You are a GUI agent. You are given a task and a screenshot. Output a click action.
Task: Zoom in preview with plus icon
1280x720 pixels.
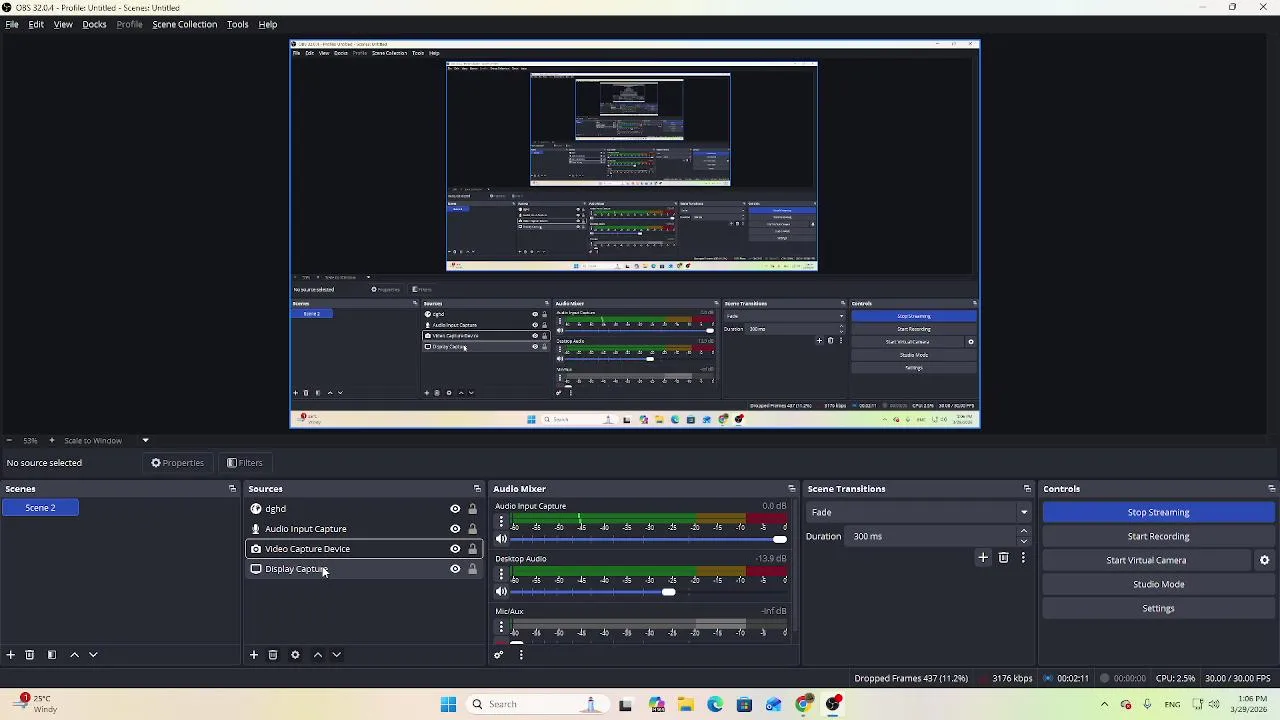coord(51,441)
